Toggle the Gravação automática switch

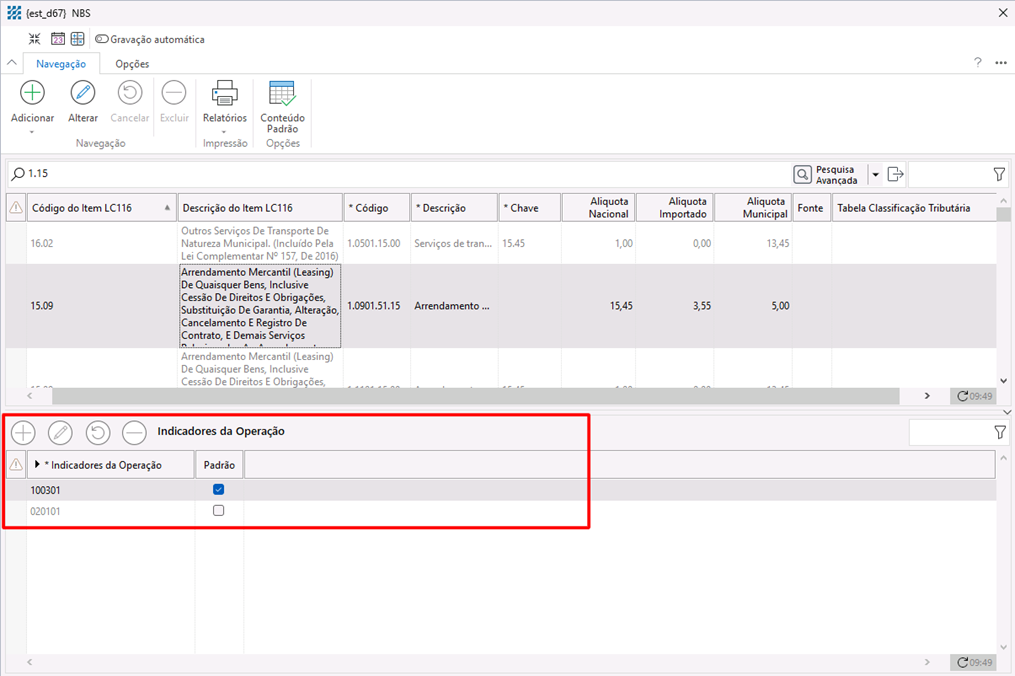(x=102, y=39)
